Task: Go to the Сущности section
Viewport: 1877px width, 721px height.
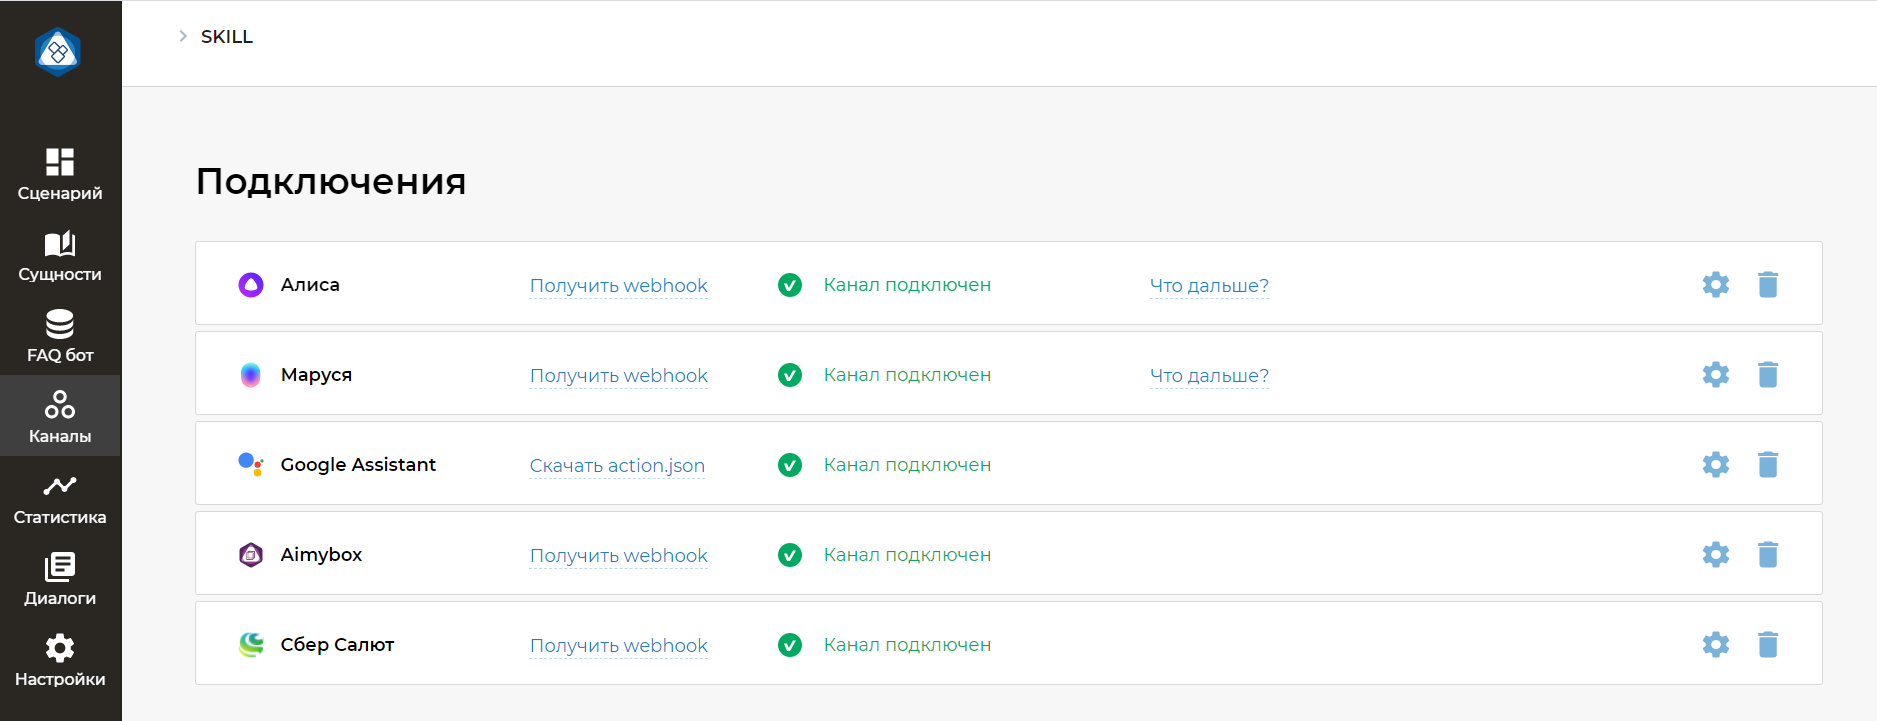Action: tap(60, 255)
